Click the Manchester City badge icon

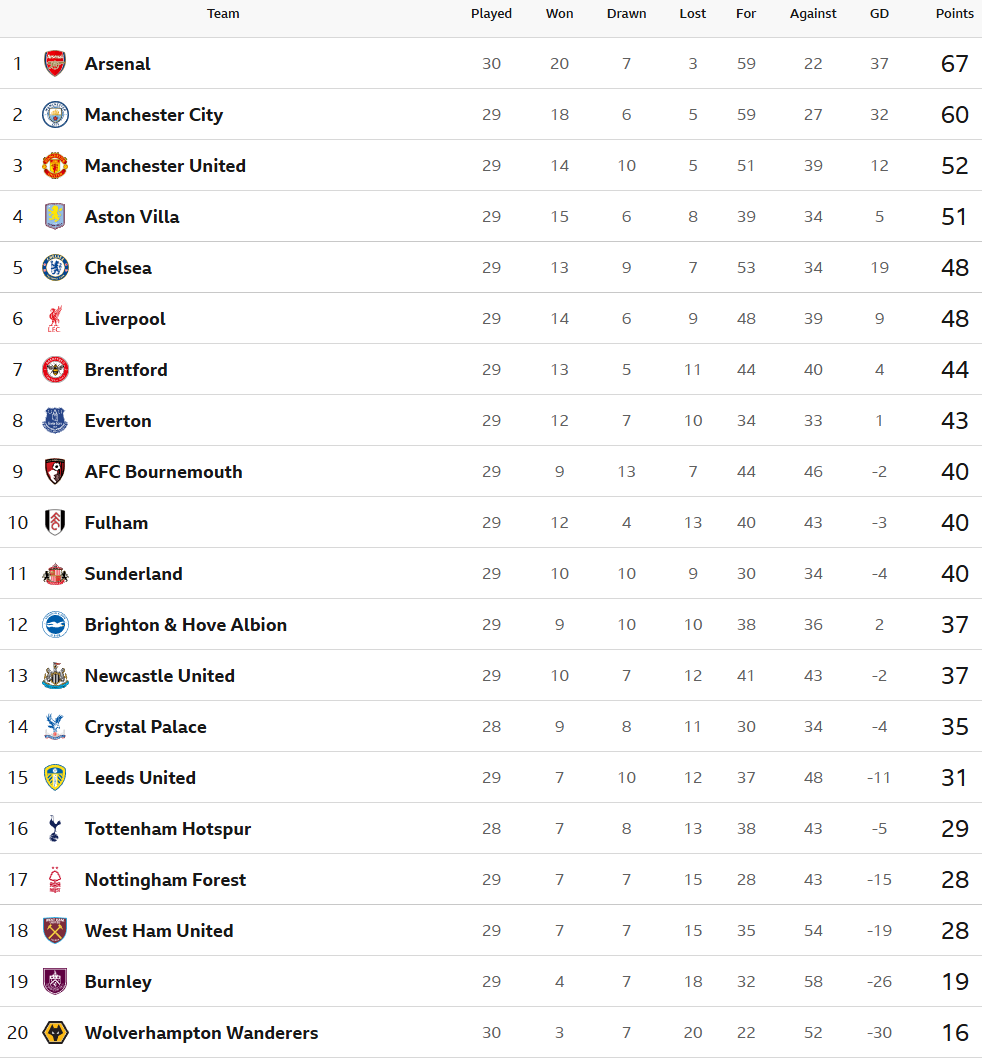[x=55, y=115]
